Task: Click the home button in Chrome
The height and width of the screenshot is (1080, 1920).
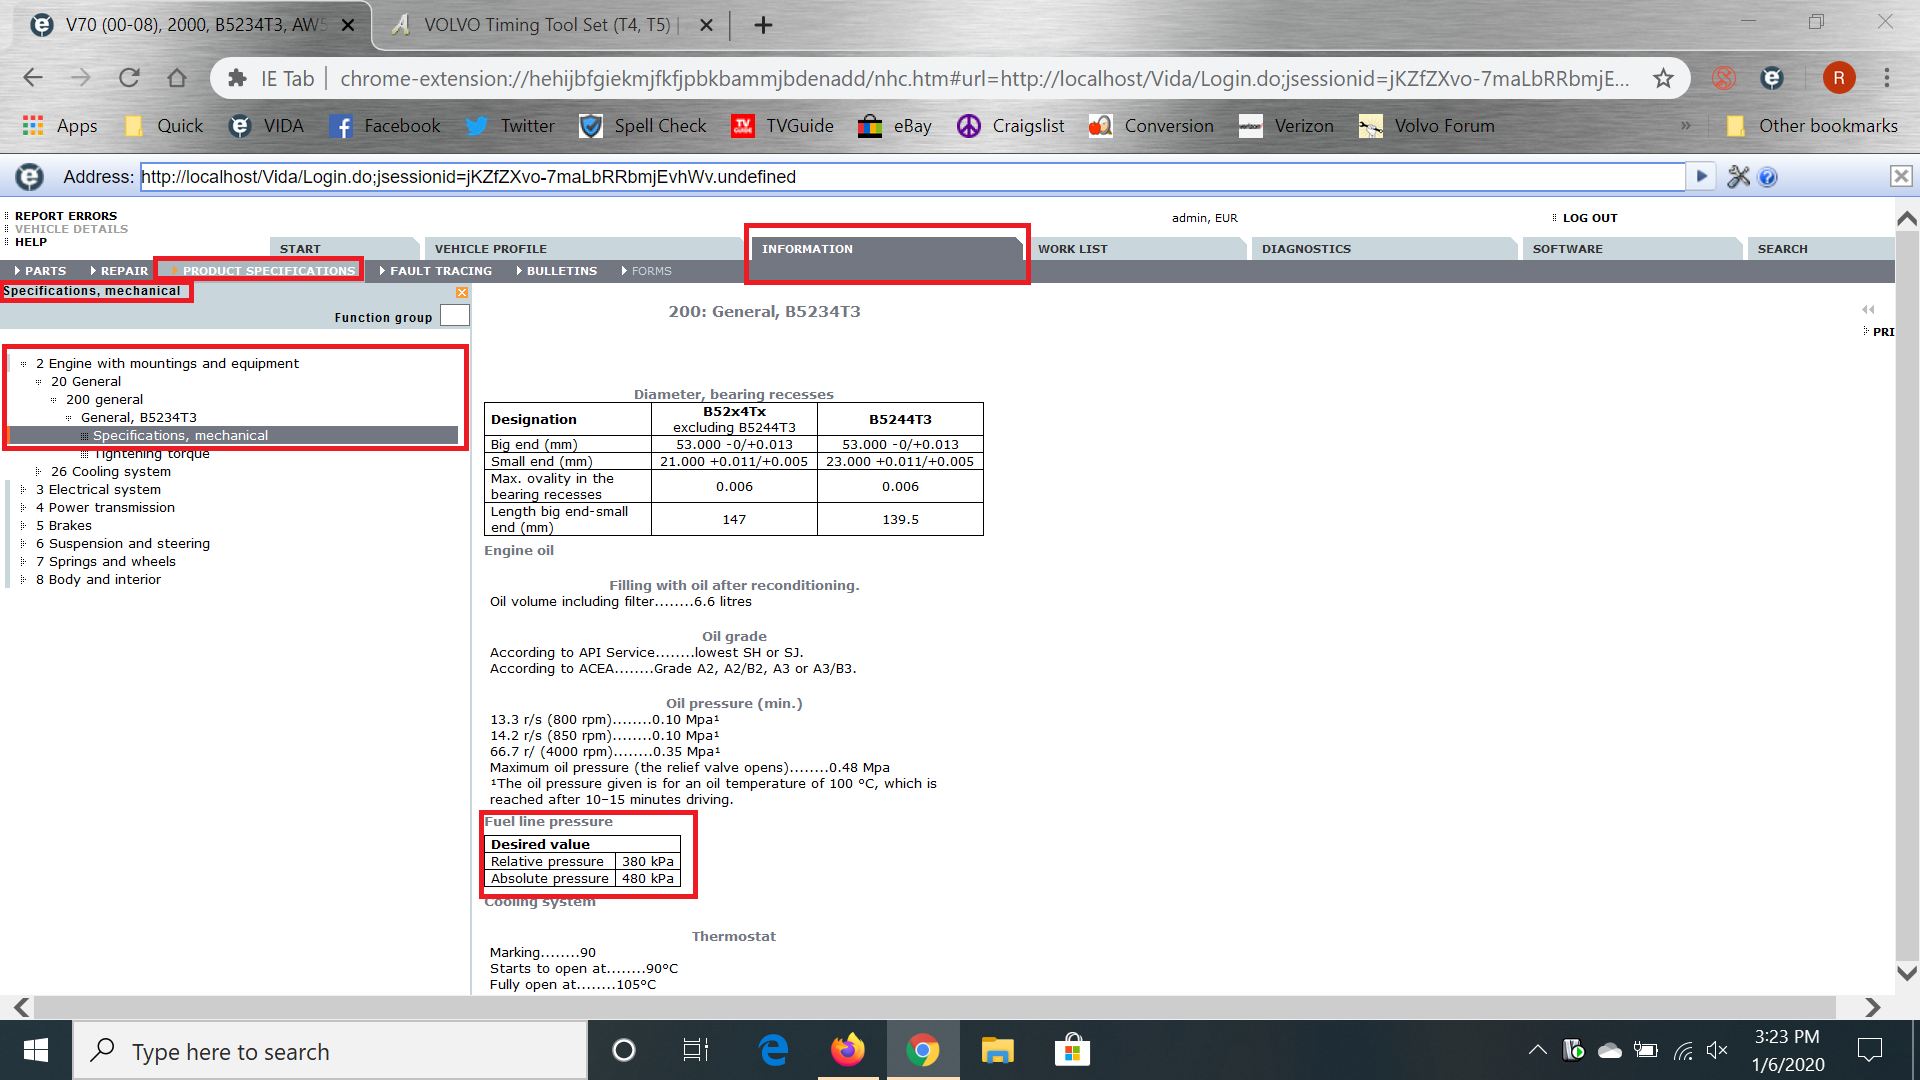Action: [x=177, y=78]
